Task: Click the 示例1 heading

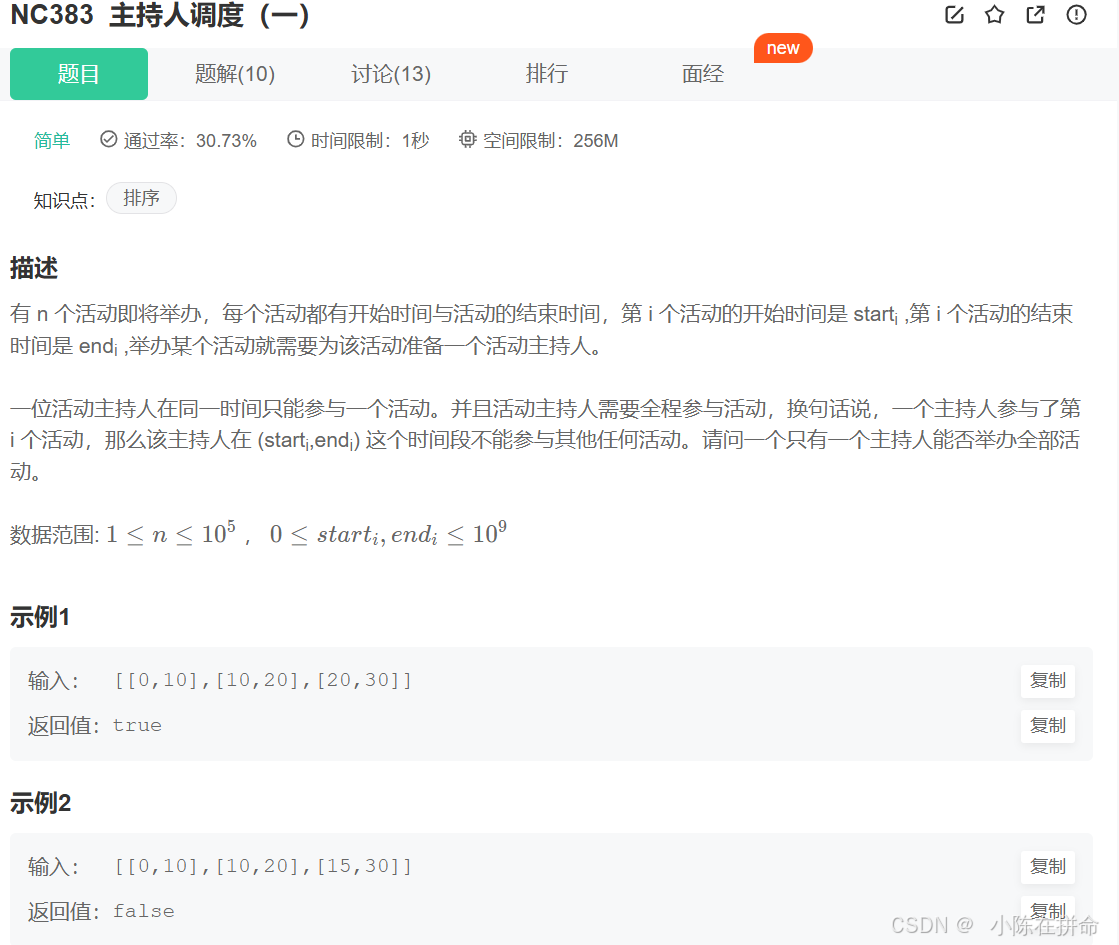Action: point(40,617)
